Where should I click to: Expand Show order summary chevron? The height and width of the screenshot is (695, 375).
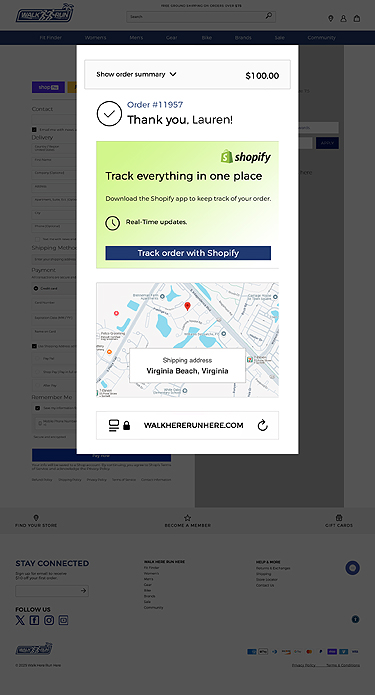pos(173,74)
